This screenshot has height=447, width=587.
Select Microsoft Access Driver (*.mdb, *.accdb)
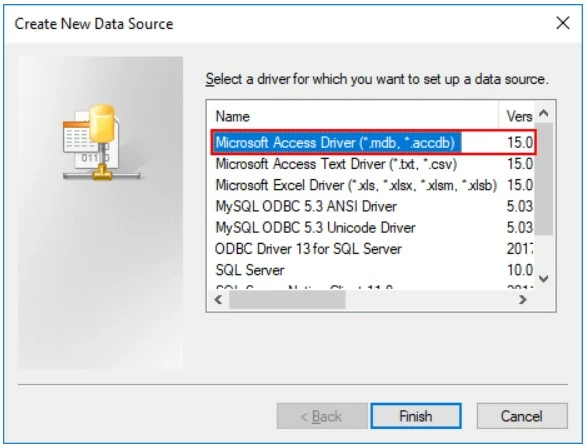tap(374, 142)
